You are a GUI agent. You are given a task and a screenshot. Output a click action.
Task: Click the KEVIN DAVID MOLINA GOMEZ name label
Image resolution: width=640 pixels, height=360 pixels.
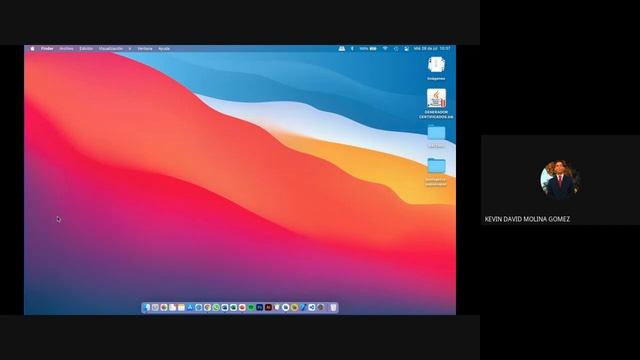tap(527, 219)
